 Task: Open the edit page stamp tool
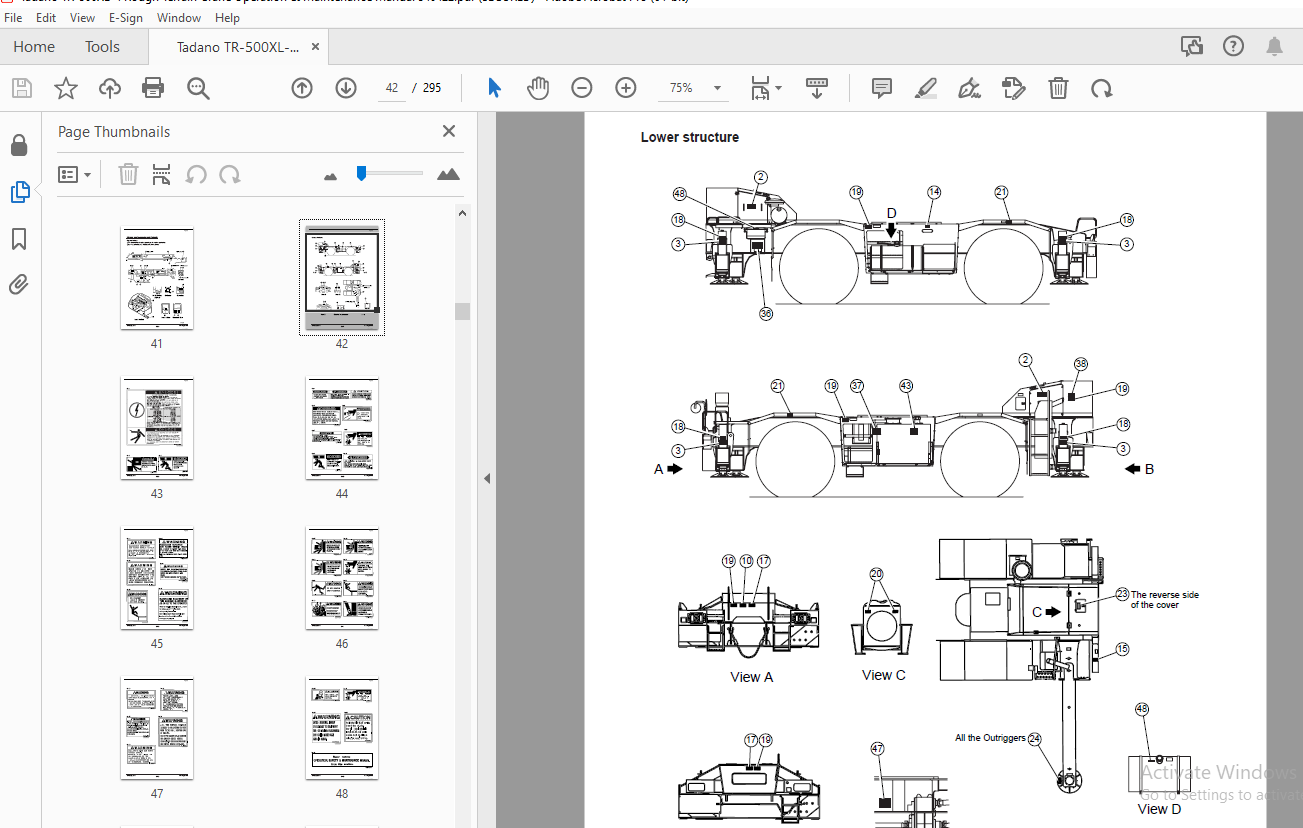(1014, 88)
